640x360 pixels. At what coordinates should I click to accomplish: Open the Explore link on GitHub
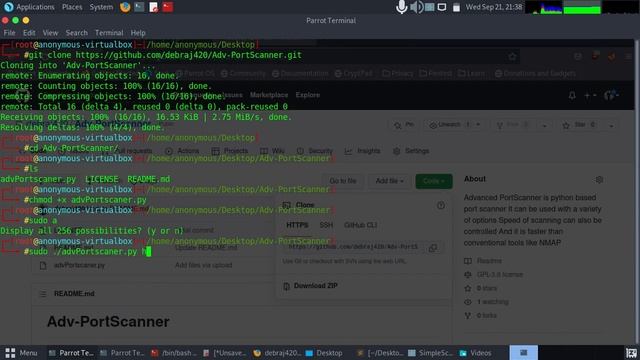coord(308,95)
